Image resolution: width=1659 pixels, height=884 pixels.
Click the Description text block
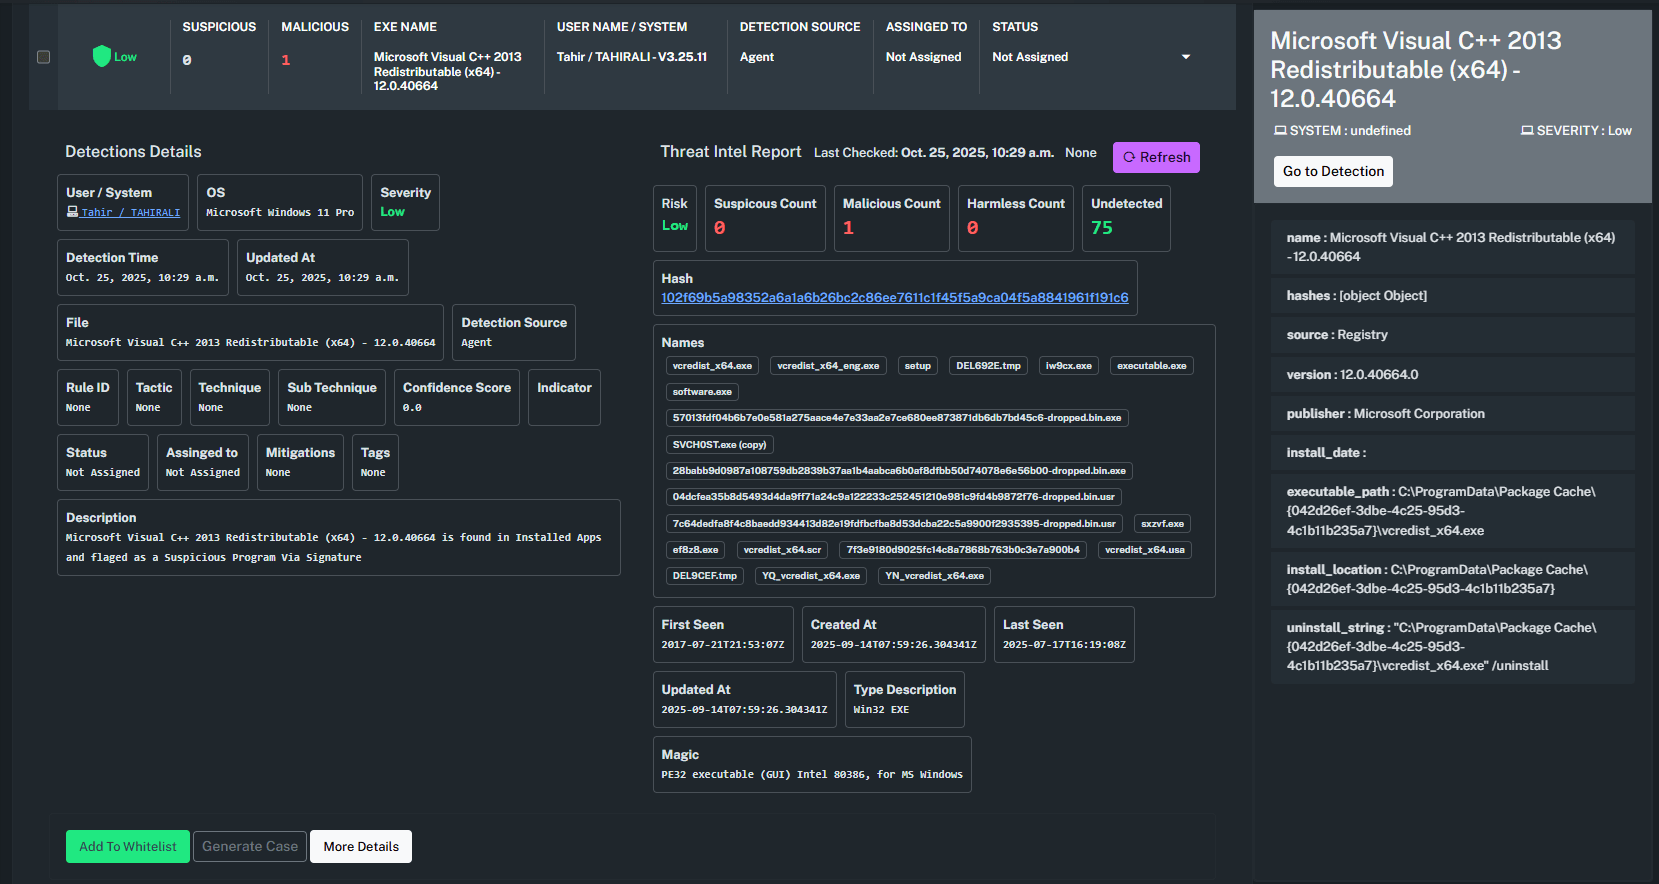coord(338,537)
